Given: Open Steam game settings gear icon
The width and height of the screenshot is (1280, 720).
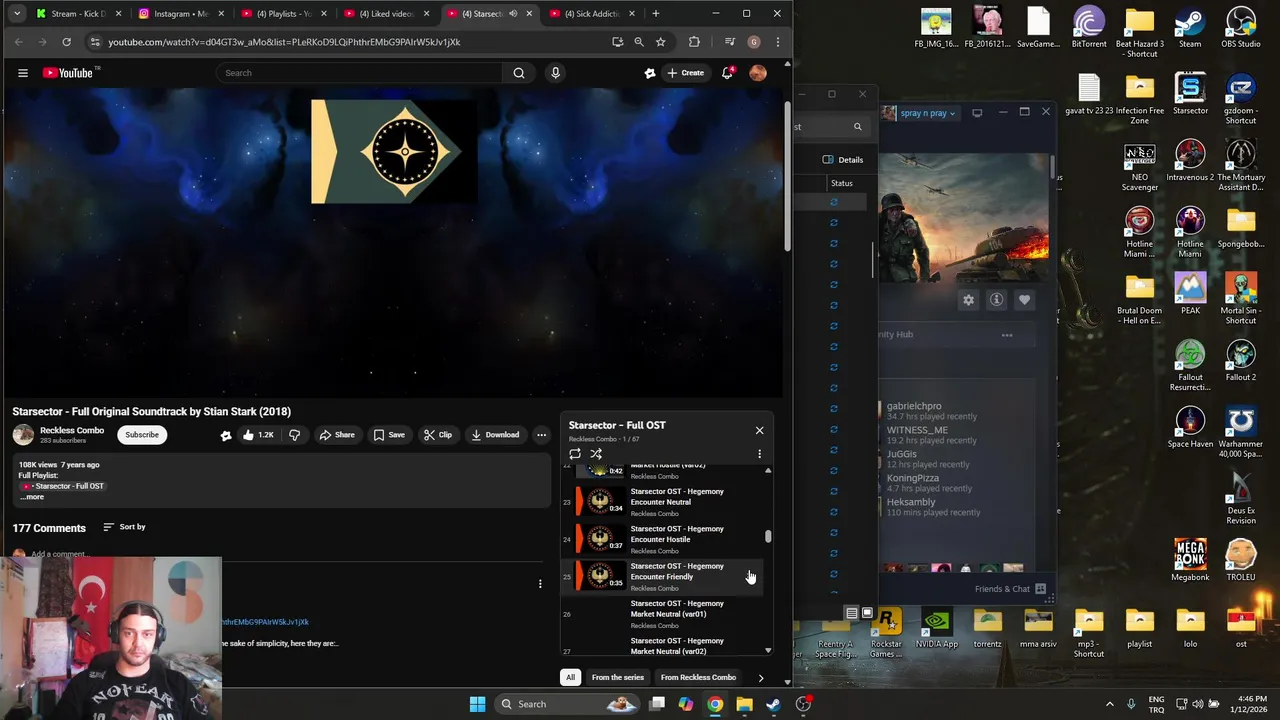Looking at the screenshot, I should 968,300.
